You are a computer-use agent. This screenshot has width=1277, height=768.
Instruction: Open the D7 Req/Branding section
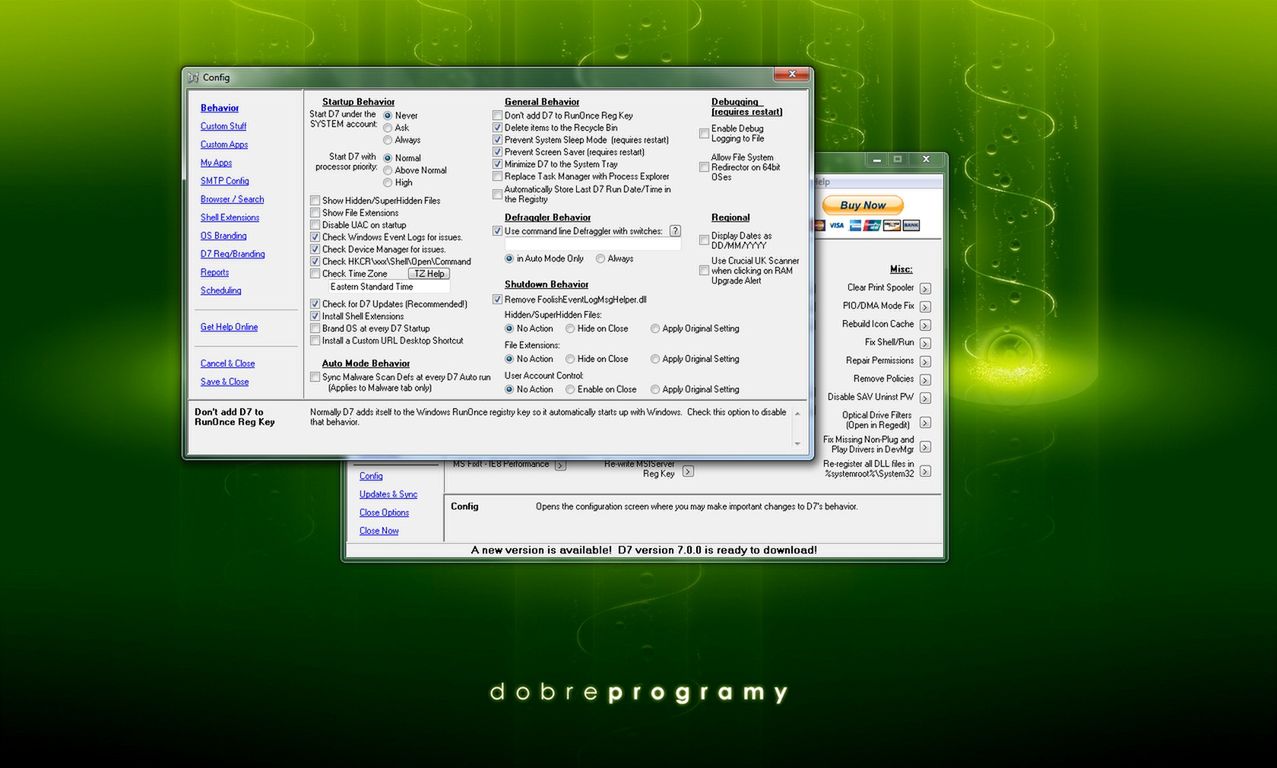pyautogui.click(x=232, y=254)
